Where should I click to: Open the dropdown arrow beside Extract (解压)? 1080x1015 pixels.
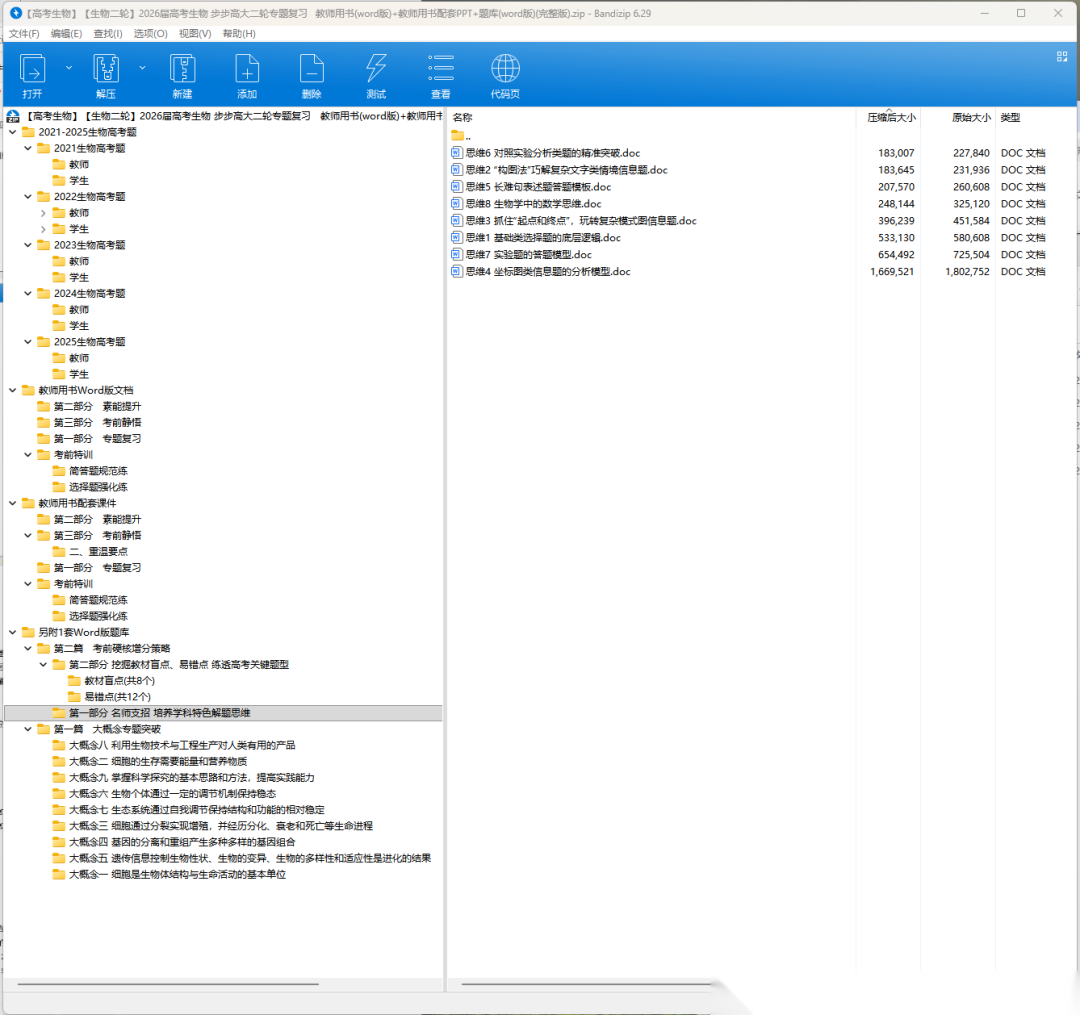point(142,67)
